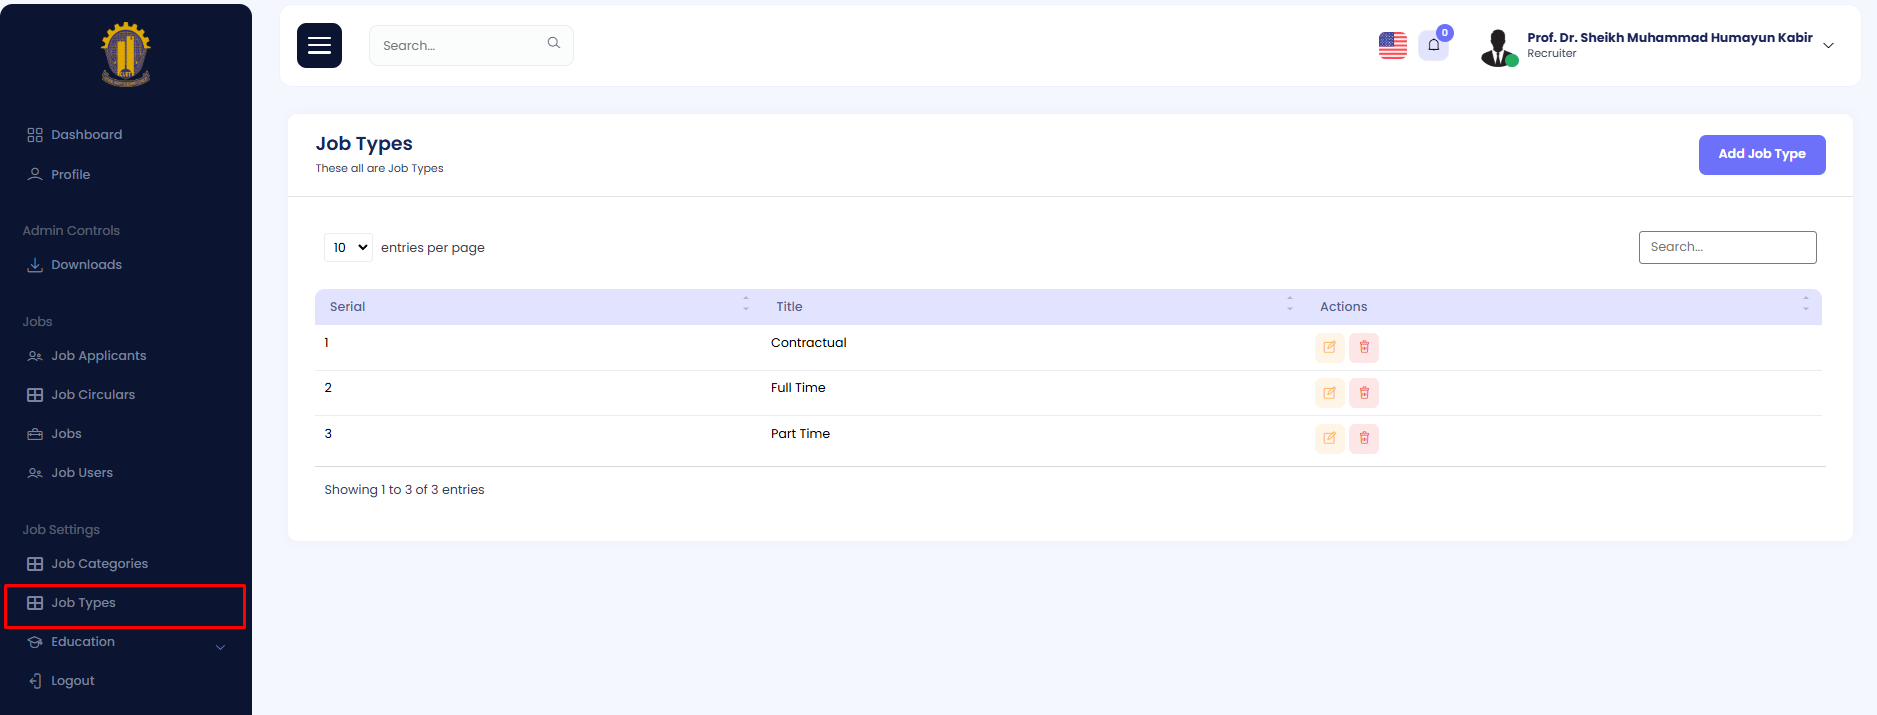Click the edit icon for Part Time

[1329, 438]
